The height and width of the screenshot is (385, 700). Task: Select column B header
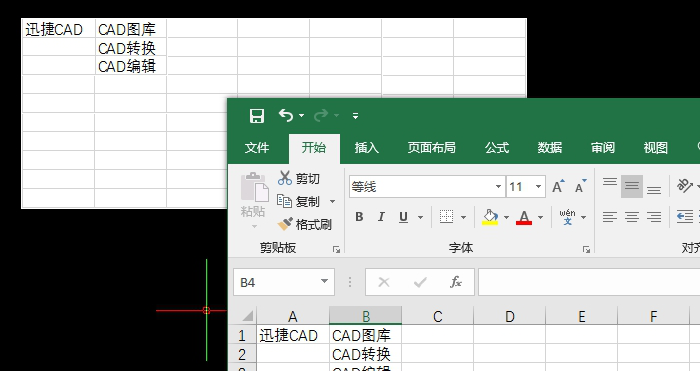click(x=366, y=316)
